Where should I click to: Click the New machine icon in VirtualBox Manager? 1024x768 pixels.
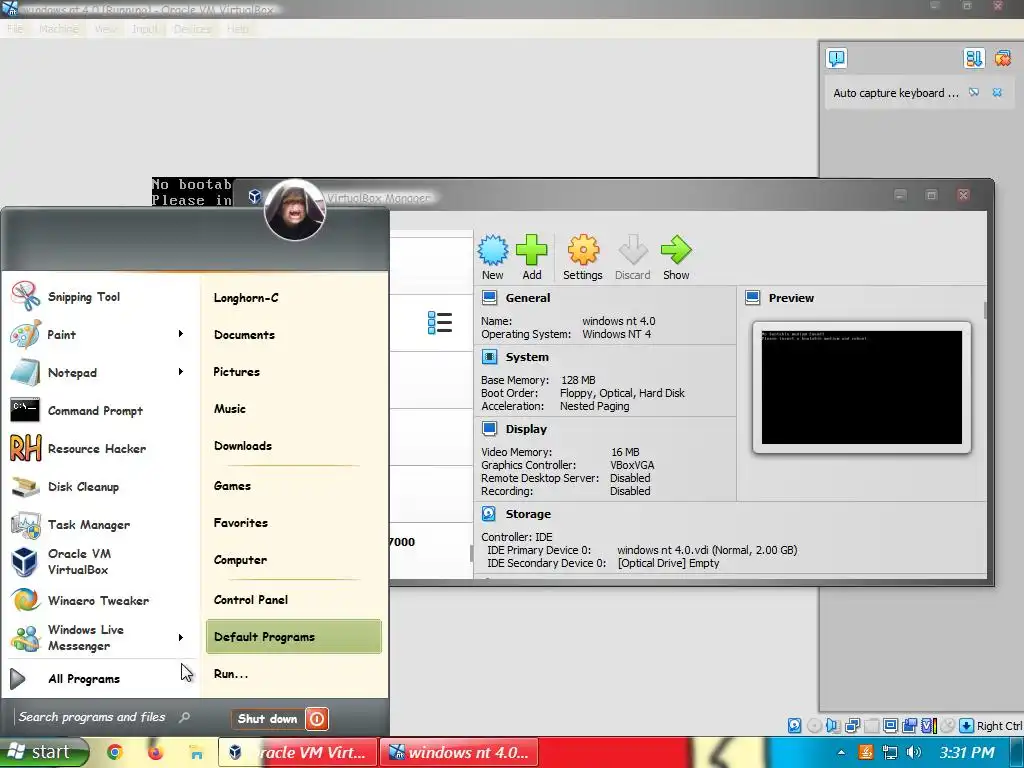(x=492, y=249)
